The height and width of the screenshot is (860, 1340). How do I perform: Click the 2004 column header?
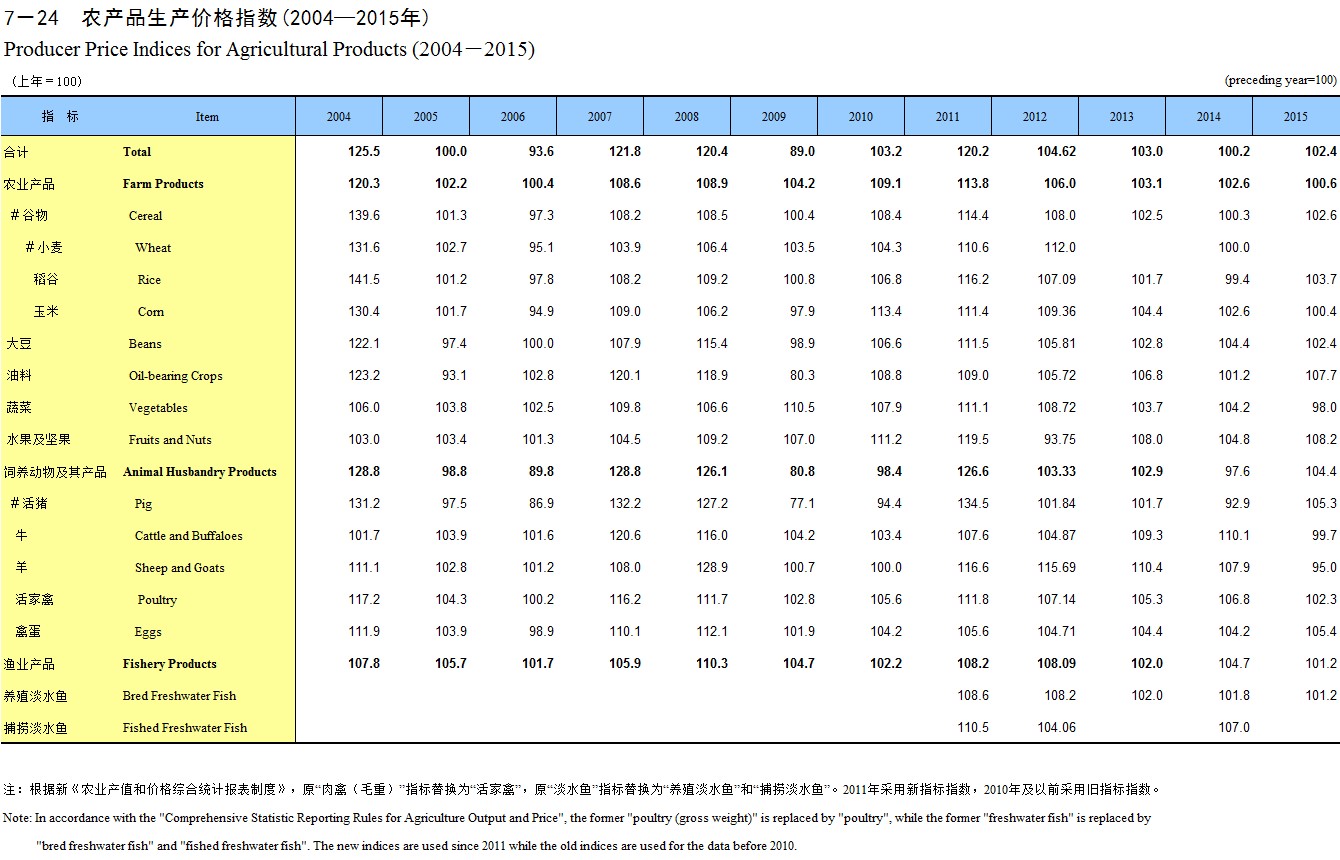tap(339, 117)
